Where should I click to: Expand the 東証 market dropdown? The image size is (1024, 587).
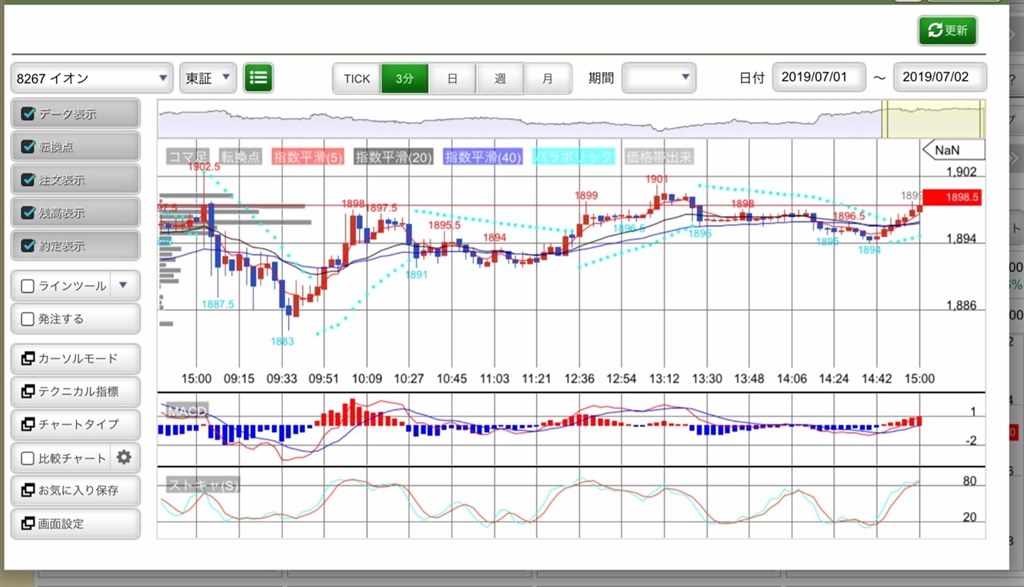click(208, 78)
